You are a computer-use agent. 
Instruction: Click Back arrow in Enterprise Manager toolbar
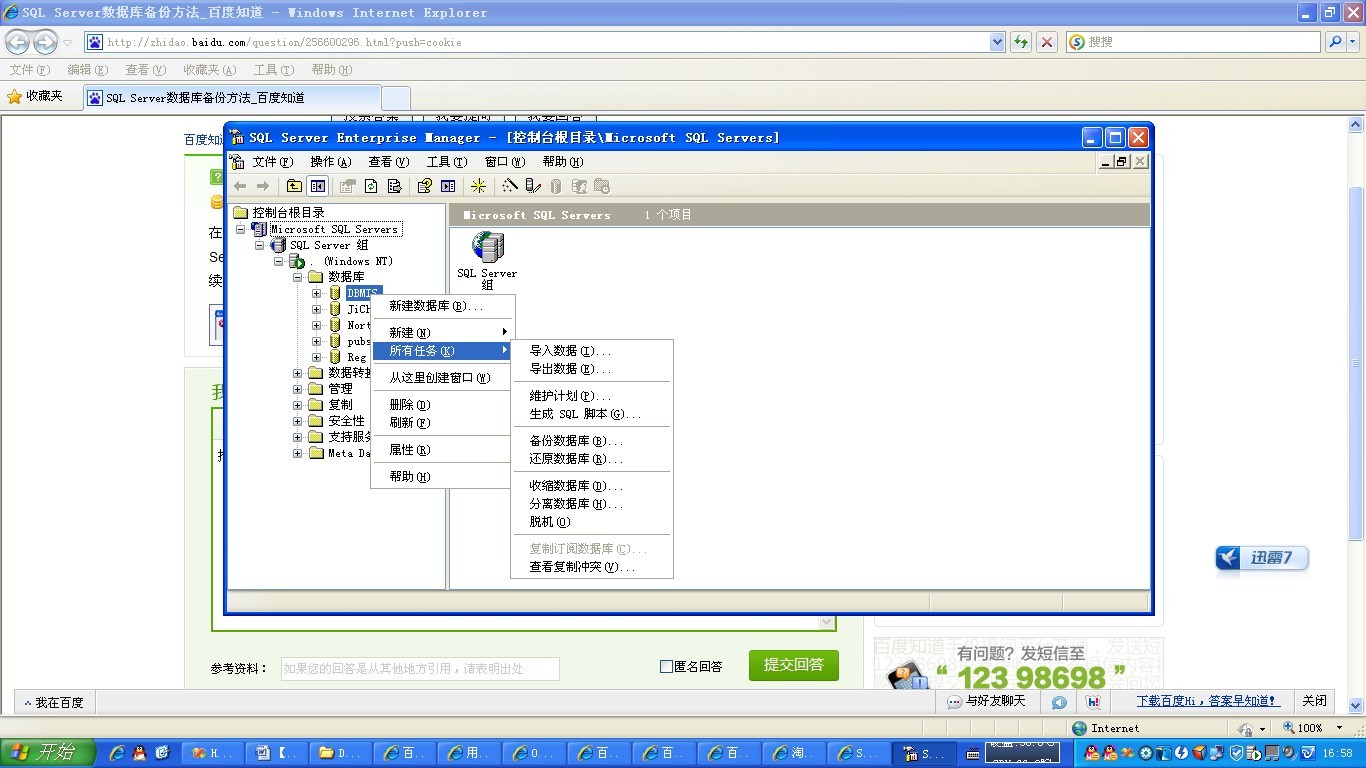[x=240, y=186]
